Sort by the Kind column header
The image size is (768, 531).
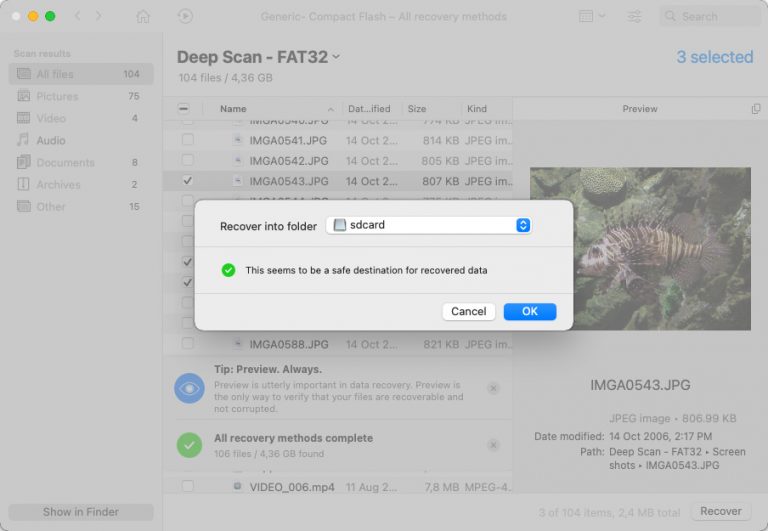(x=477, y=109)
